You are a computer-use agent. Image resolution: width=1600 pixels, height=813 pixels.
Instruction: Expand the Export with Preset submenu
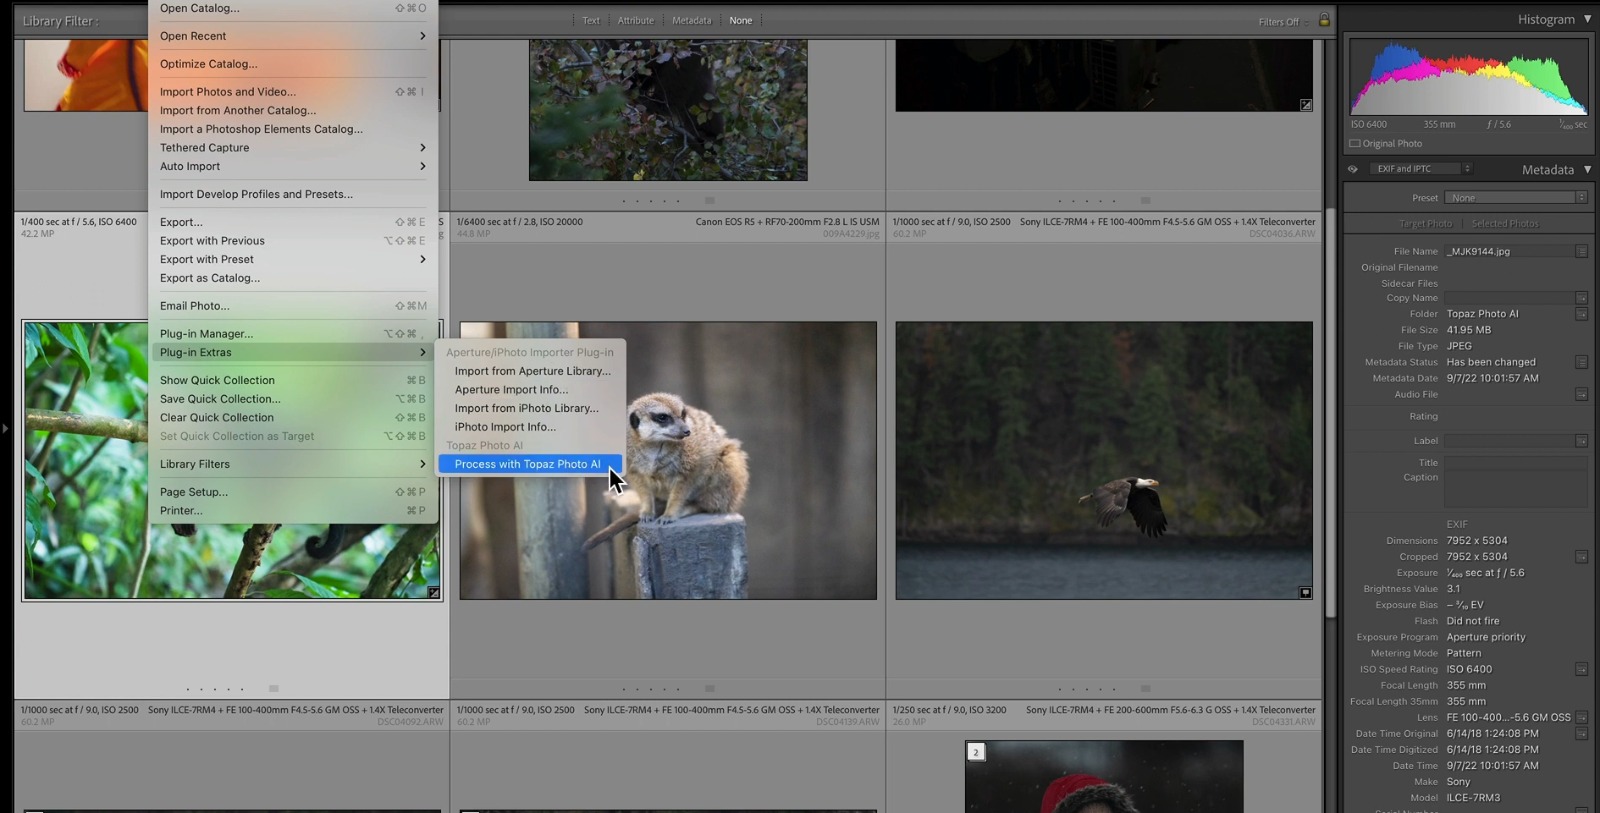click(x=292, y=259)
